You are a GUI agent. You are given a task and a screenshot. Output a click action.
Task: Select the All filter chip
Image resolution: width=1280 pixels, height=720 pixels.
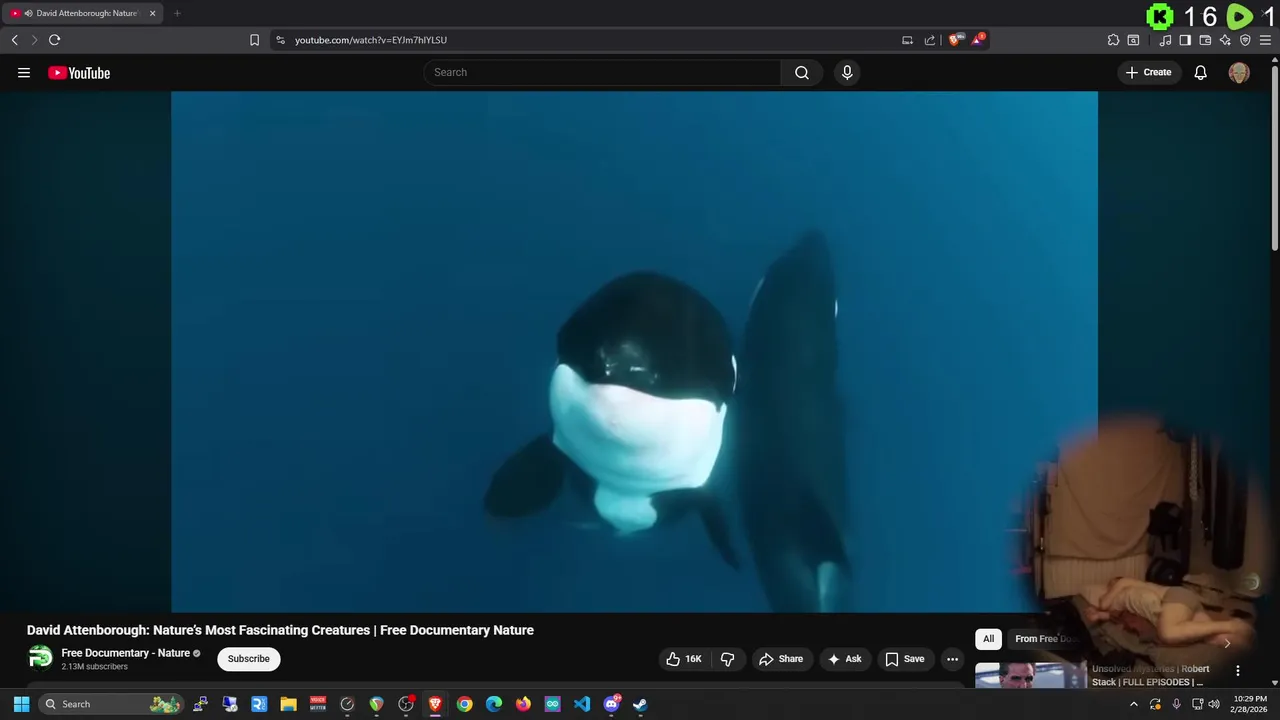(988, 639)
